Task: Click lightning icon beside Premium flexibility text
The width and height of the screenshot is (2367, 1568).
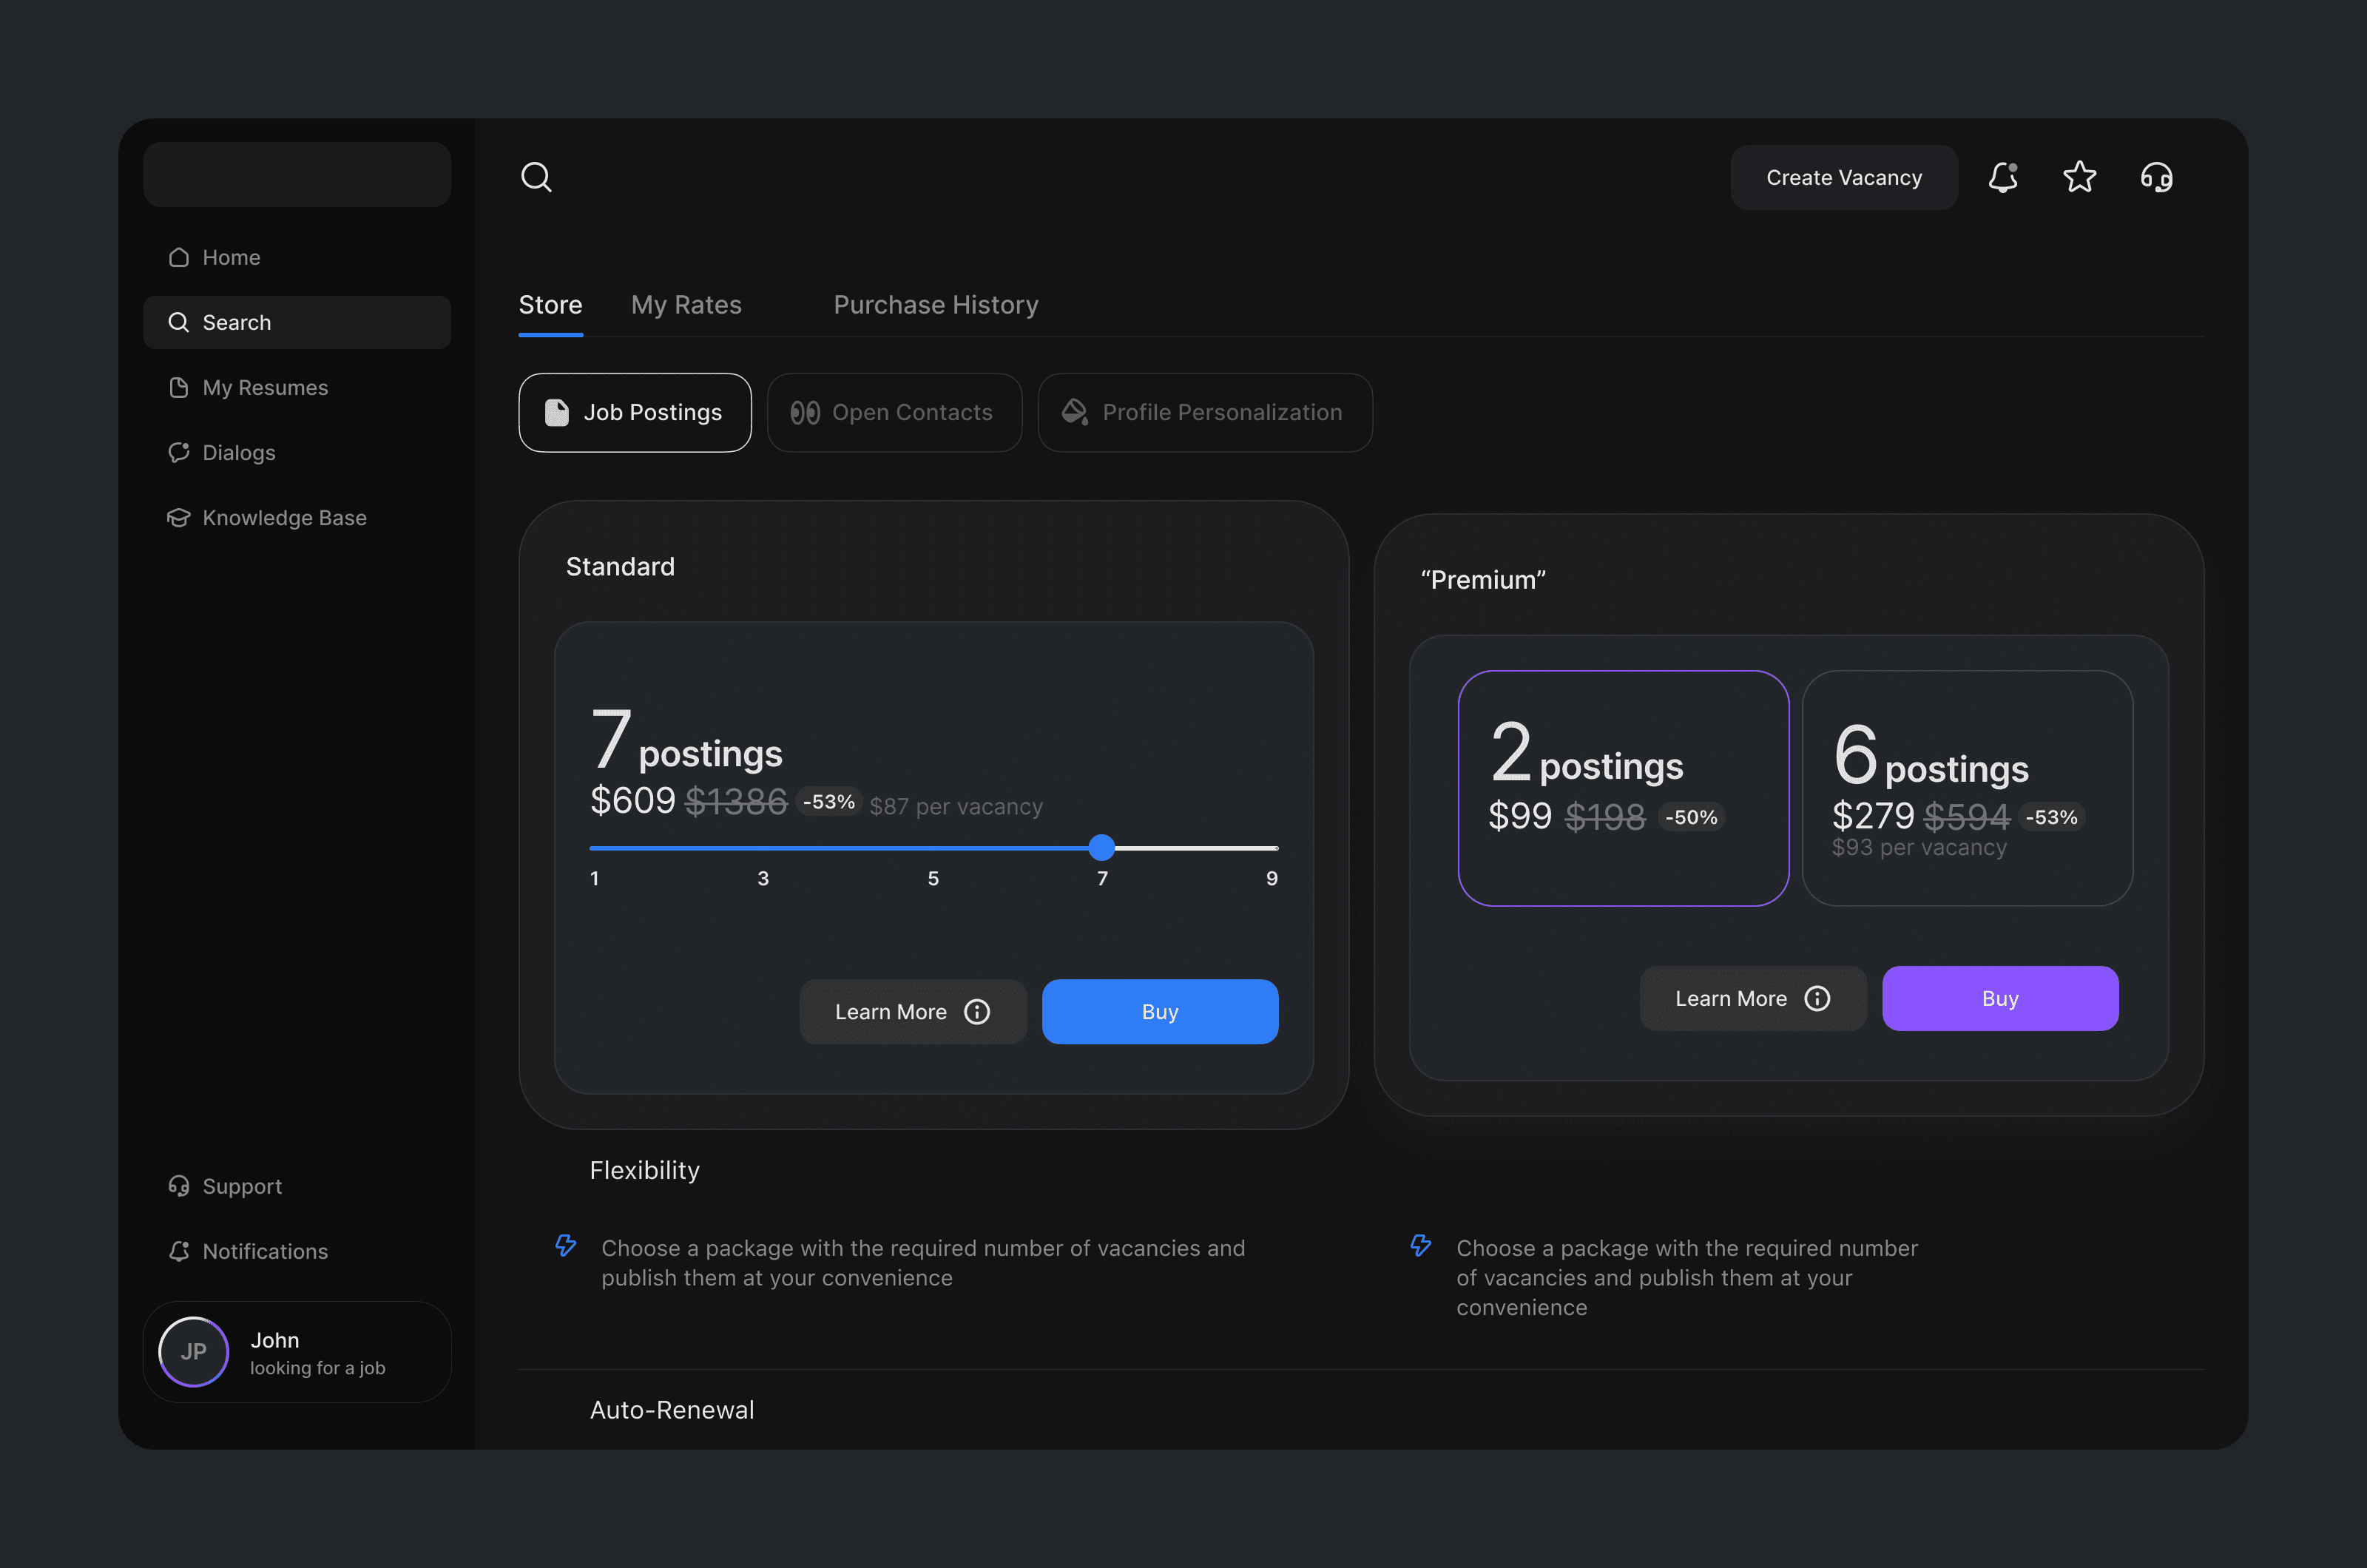Action: click(1421, 1246)
